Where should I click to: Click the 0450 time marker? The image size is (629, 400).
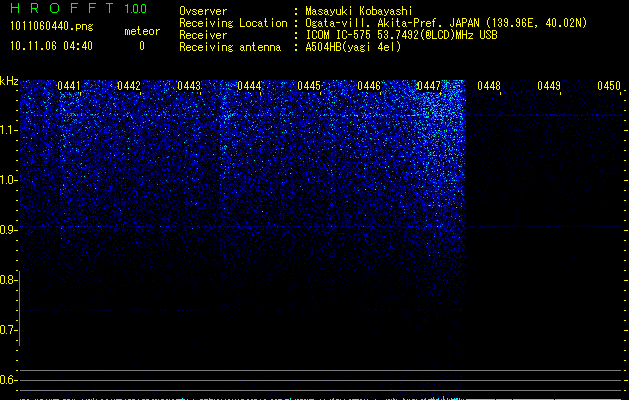tap(609, 86)
